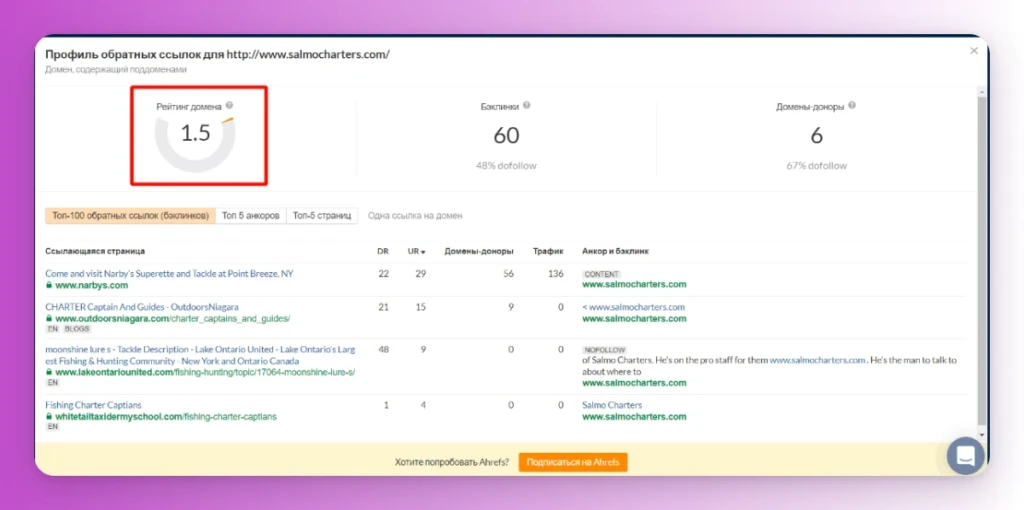1024x510 pixels.
Task: Click the Salmo Charters anchor link
Action: [612, 405]
